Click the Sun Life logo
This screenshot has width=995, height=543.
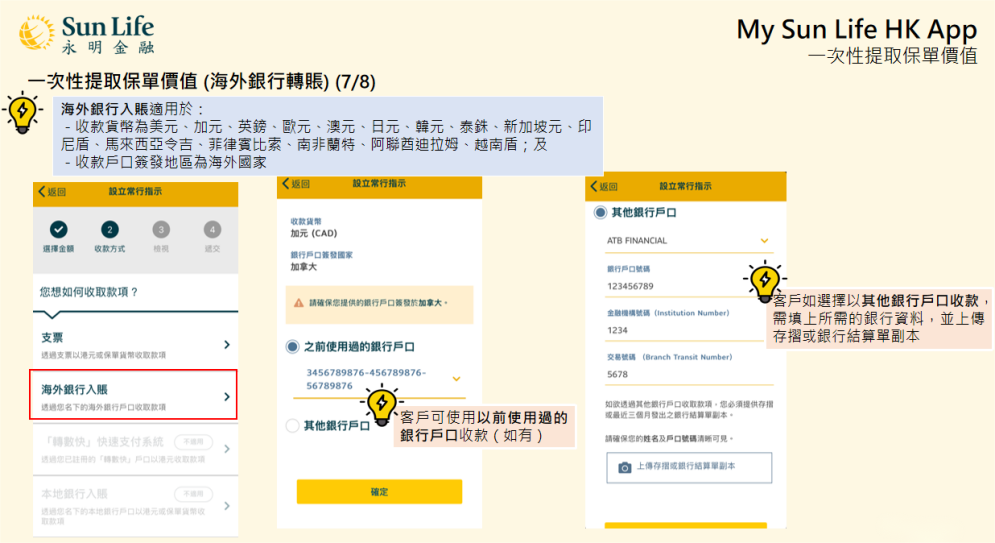pyautogui.click(x=86, y=33)
